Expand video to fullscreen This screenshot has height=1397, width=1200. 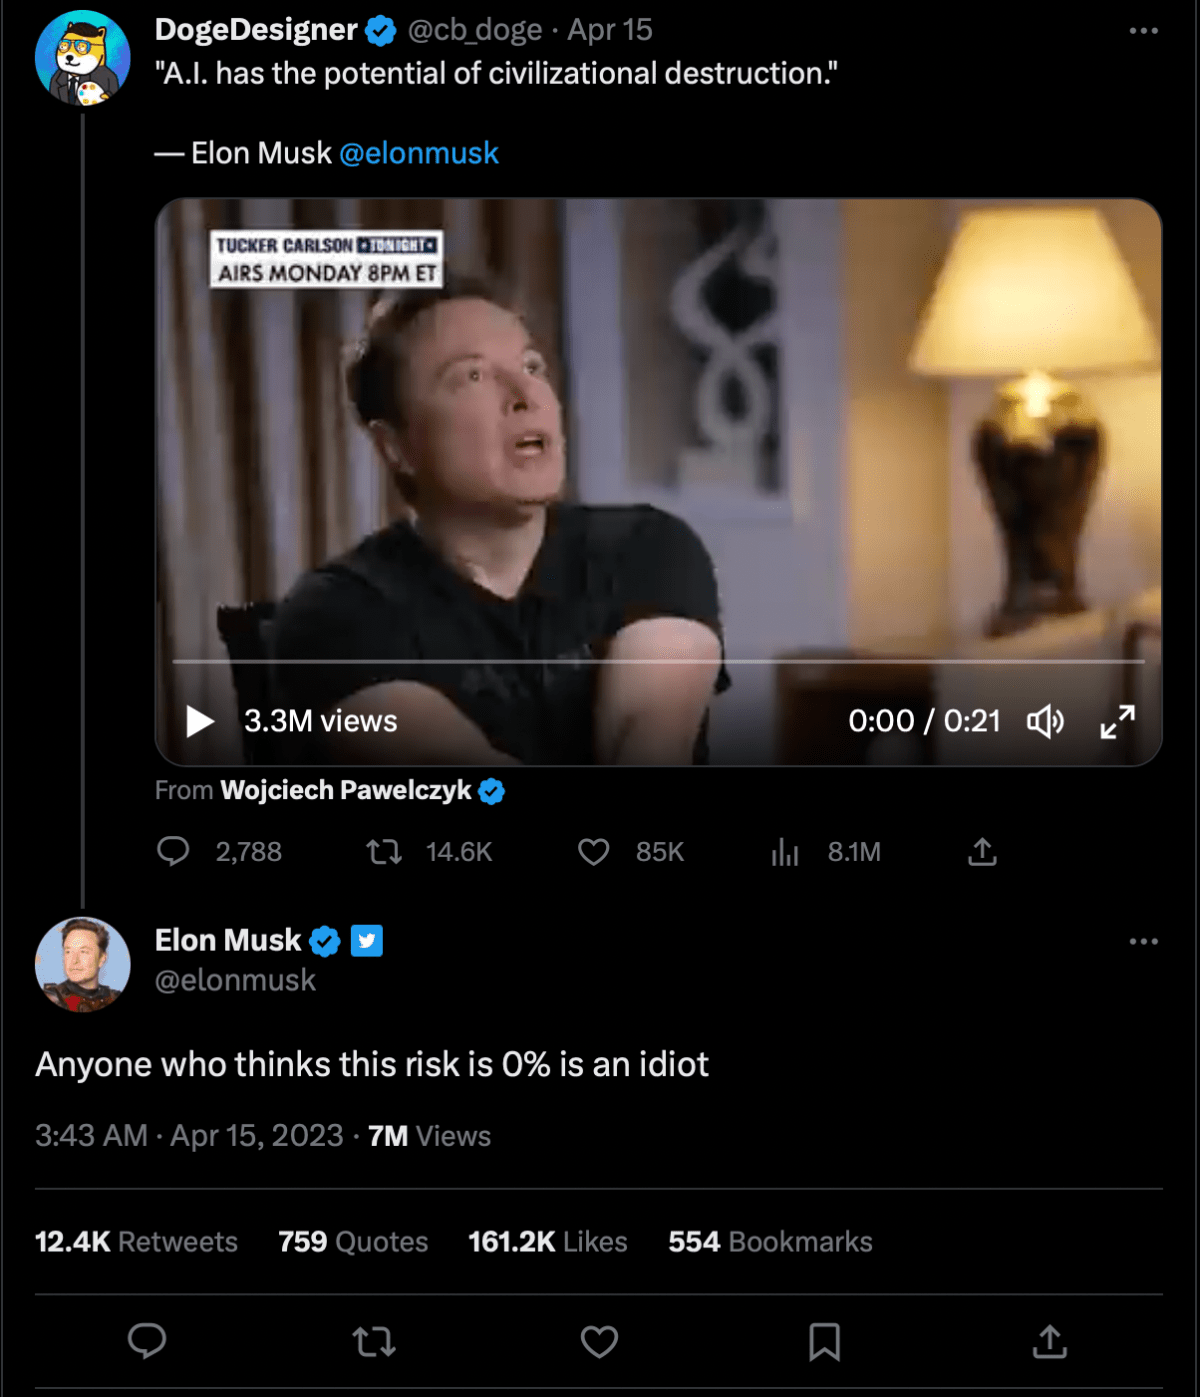pos(1117,721)
